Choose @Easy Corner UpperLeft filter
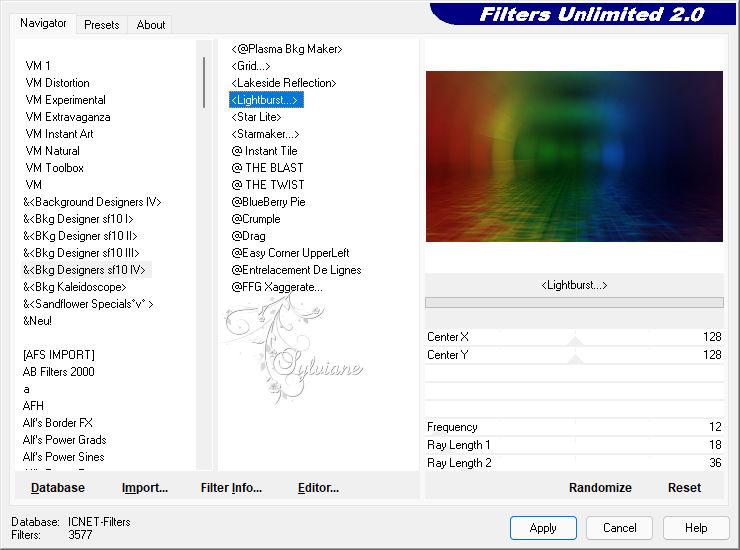This screenshot has height=550, width=740. pos(290,253)
